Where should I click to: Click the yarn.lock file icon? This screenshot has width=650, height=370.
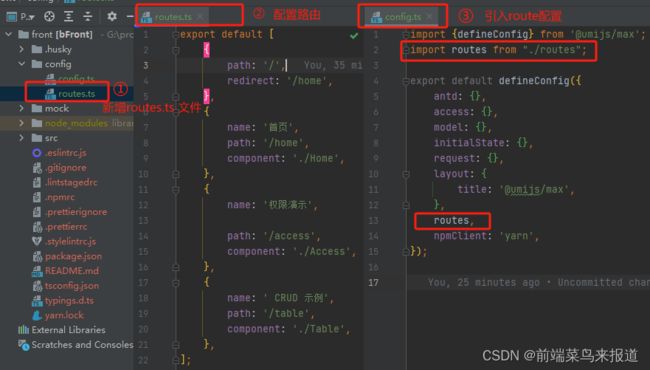37,315
